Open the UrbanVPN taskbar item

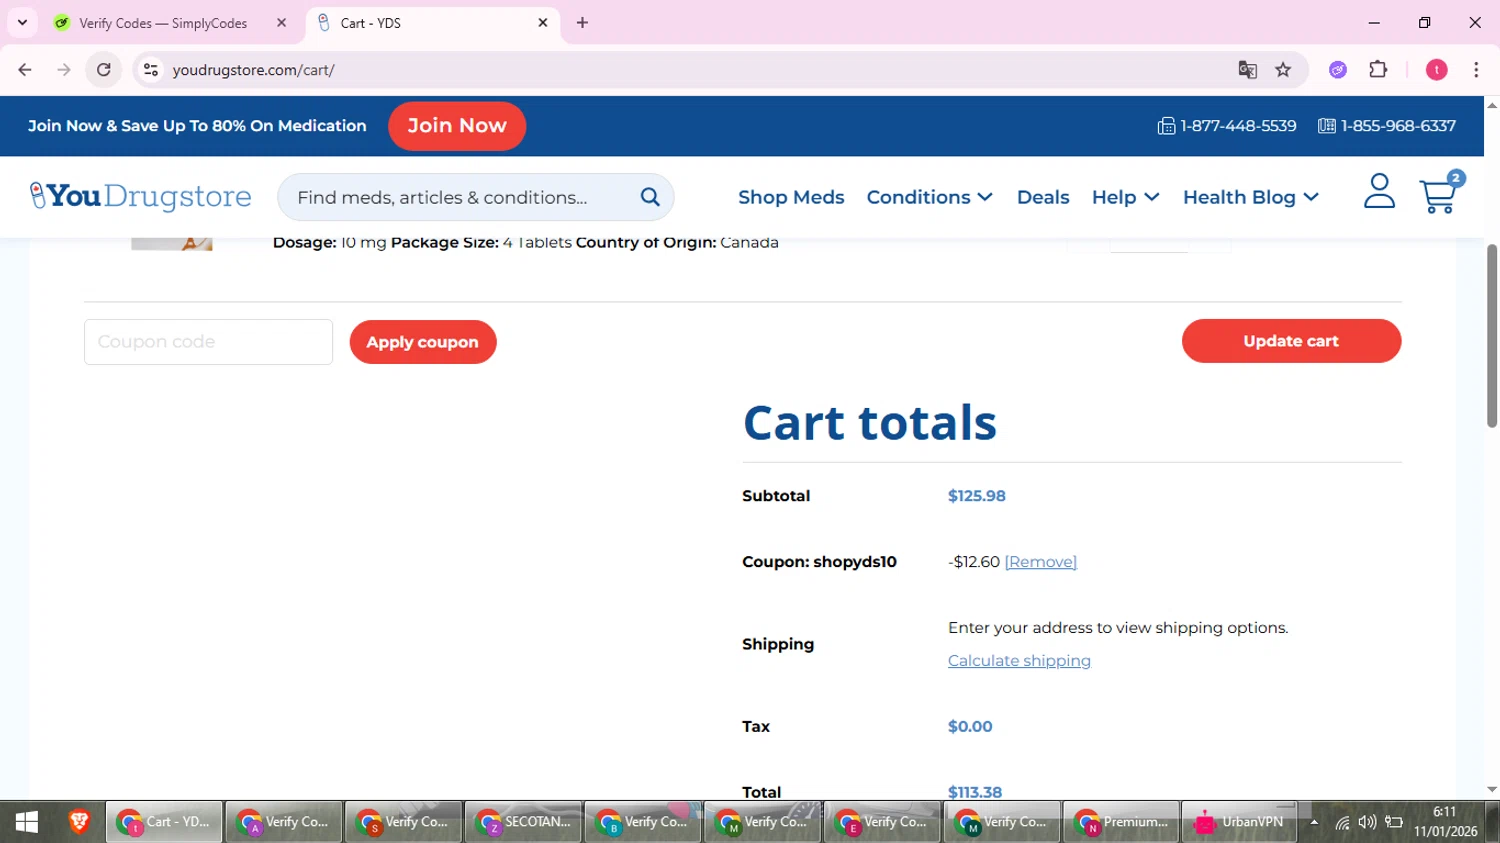click(x=1239, y=822)
